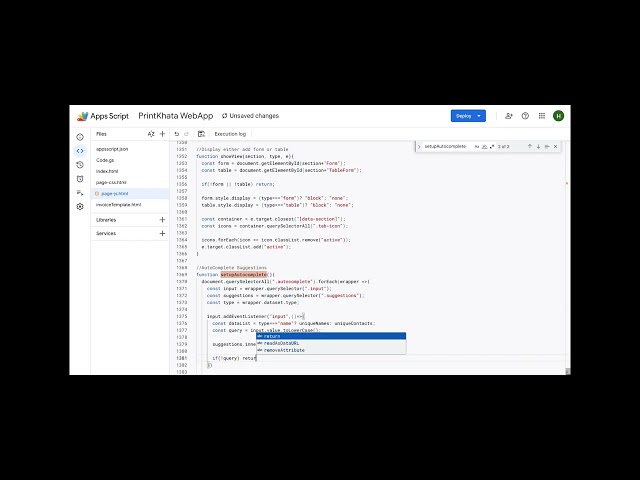Open the project Overview icon in sidebar
This screenshot has width=640, height=480.
tap(80, 137)
